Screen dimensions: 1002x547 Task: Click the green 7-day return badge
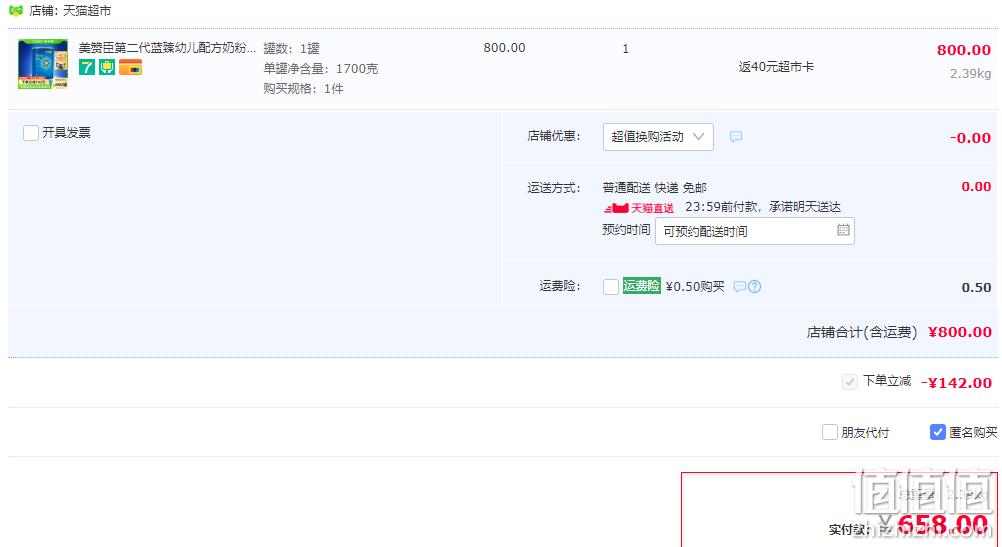pyautogui.click(x=87, y=67)
